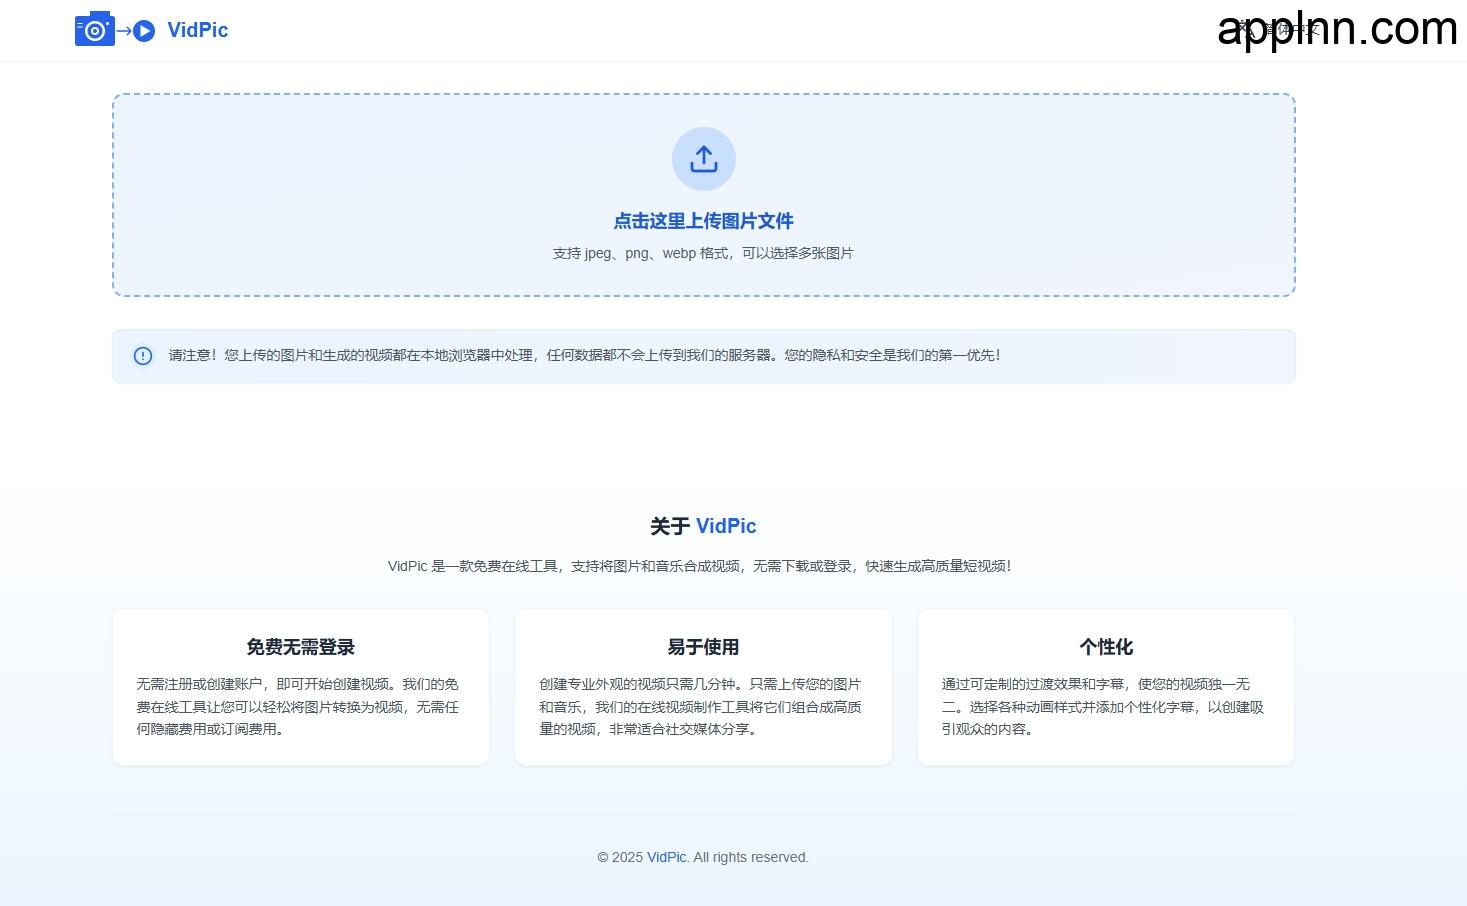Open the 简体中文 language selector
Viewport: 1467px width, 906px height.
tap(1280, 30)
